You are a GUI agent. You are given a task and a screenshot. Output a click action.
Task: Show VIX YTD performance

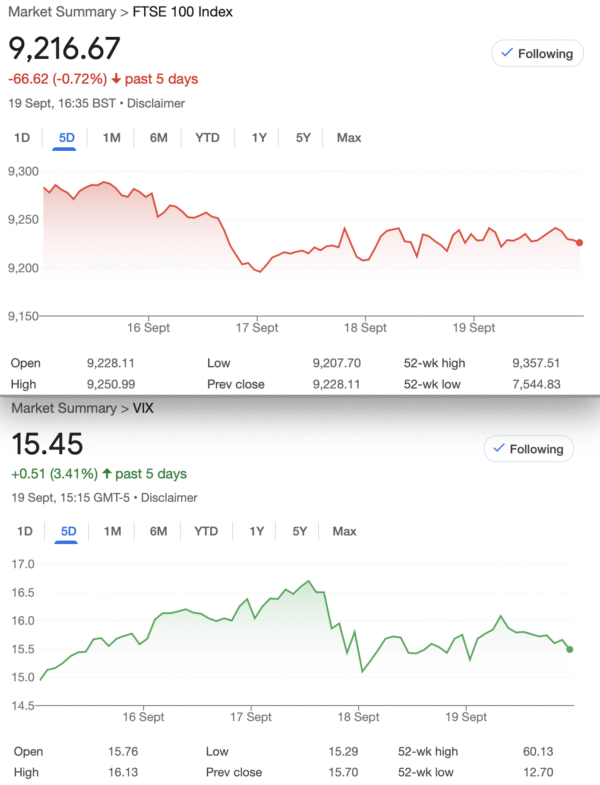[206, 531]
